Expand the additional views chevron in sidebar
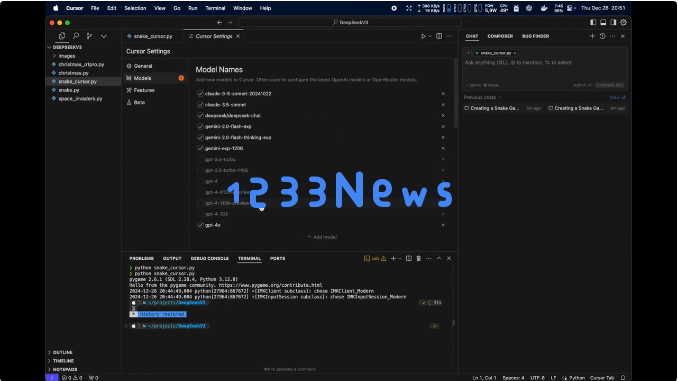Image resolution: width=678 pixels, height=381 pixels. 104,36
